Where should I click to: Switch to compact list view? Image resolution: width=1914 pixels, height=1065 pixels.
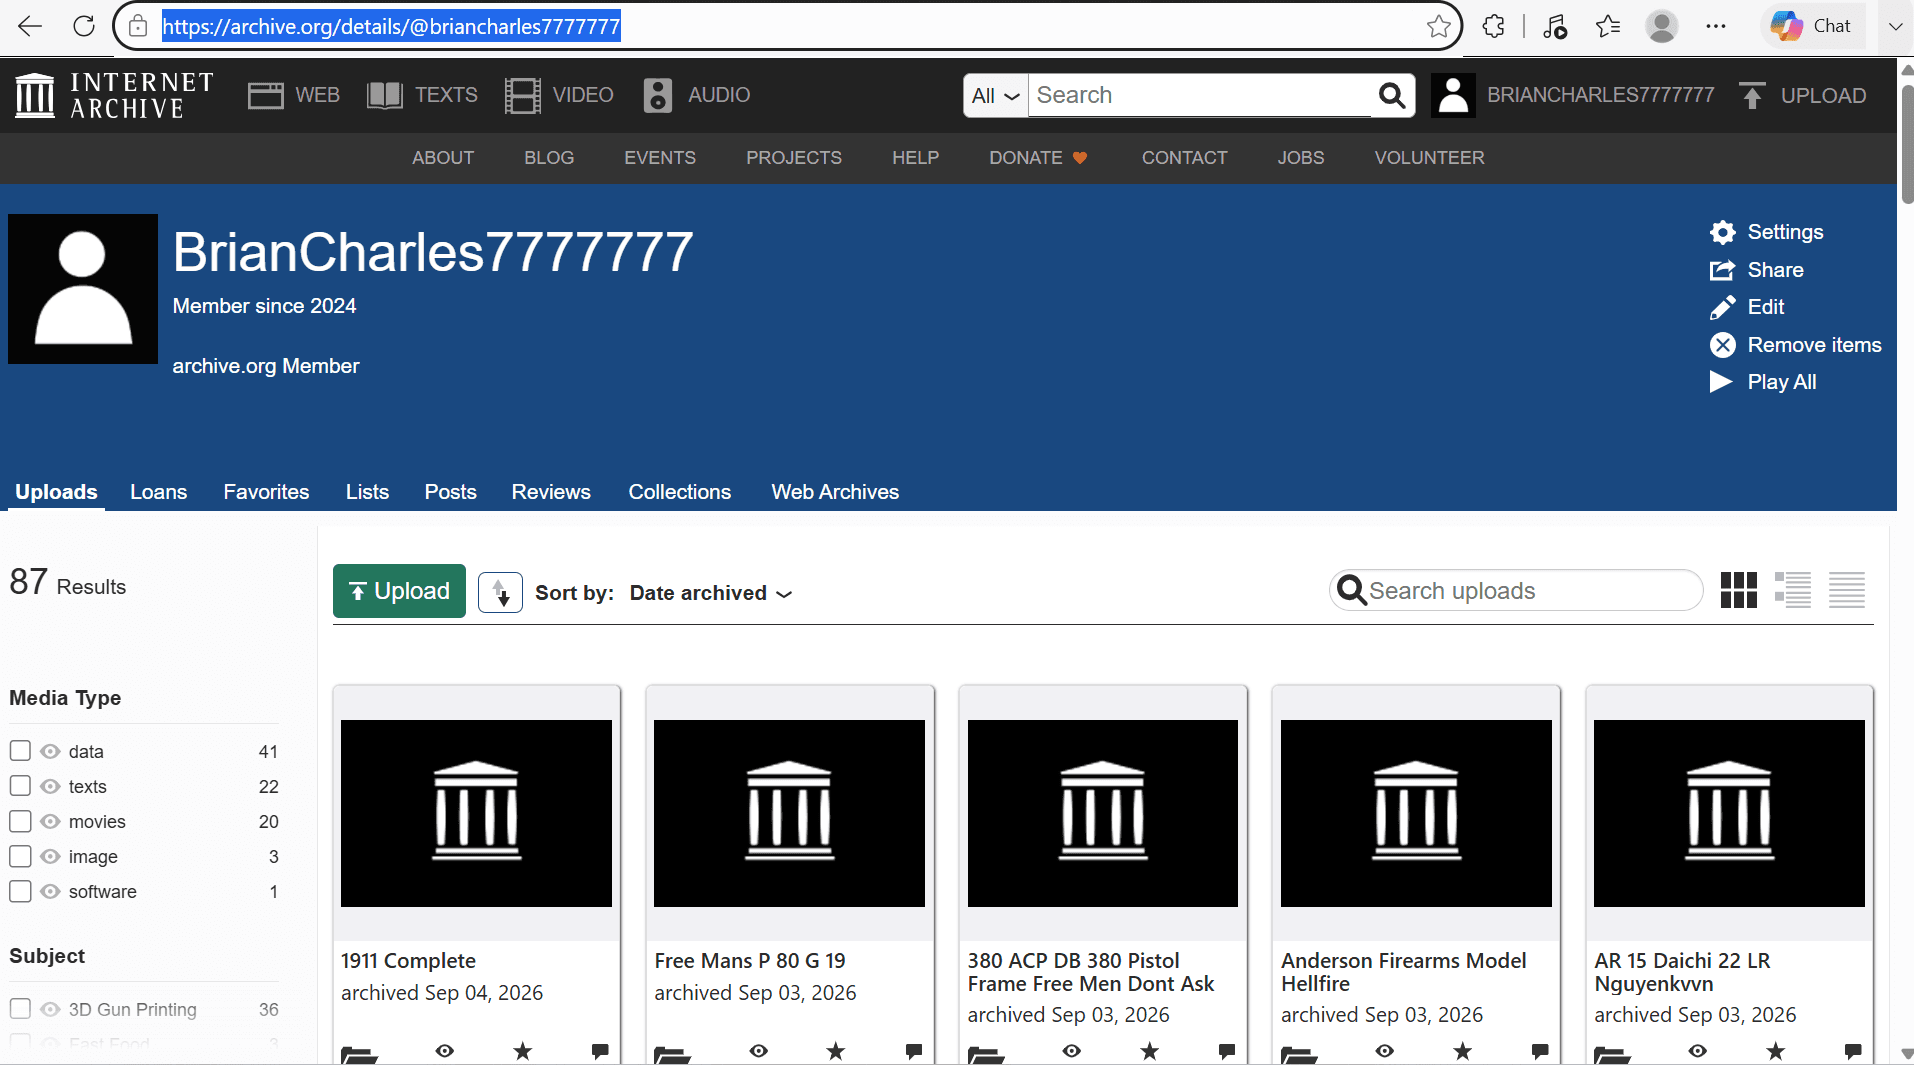tap(1847, 590)
